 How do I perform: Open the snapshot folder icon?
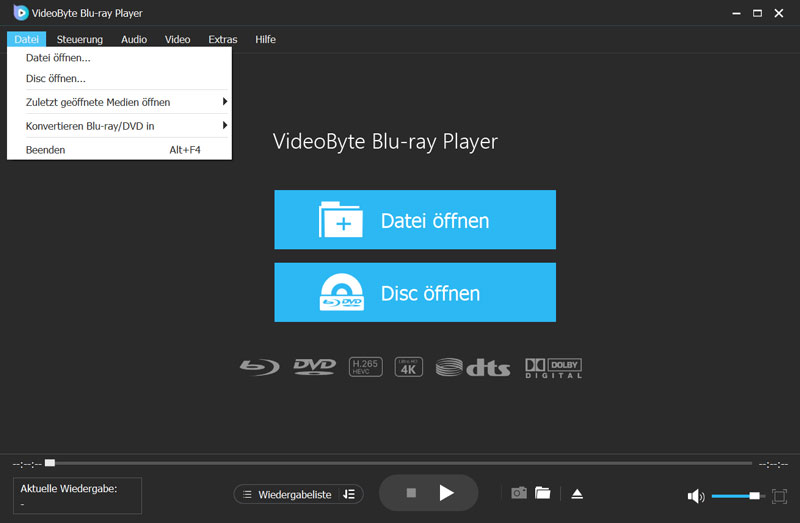tap(542, 493)
